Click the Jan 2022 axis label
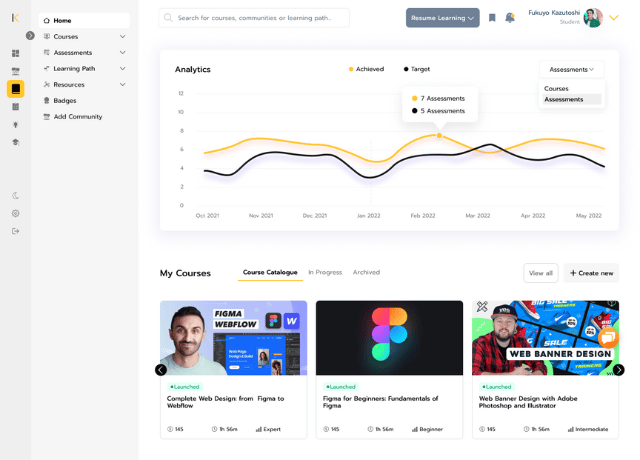 pos(369,216)
